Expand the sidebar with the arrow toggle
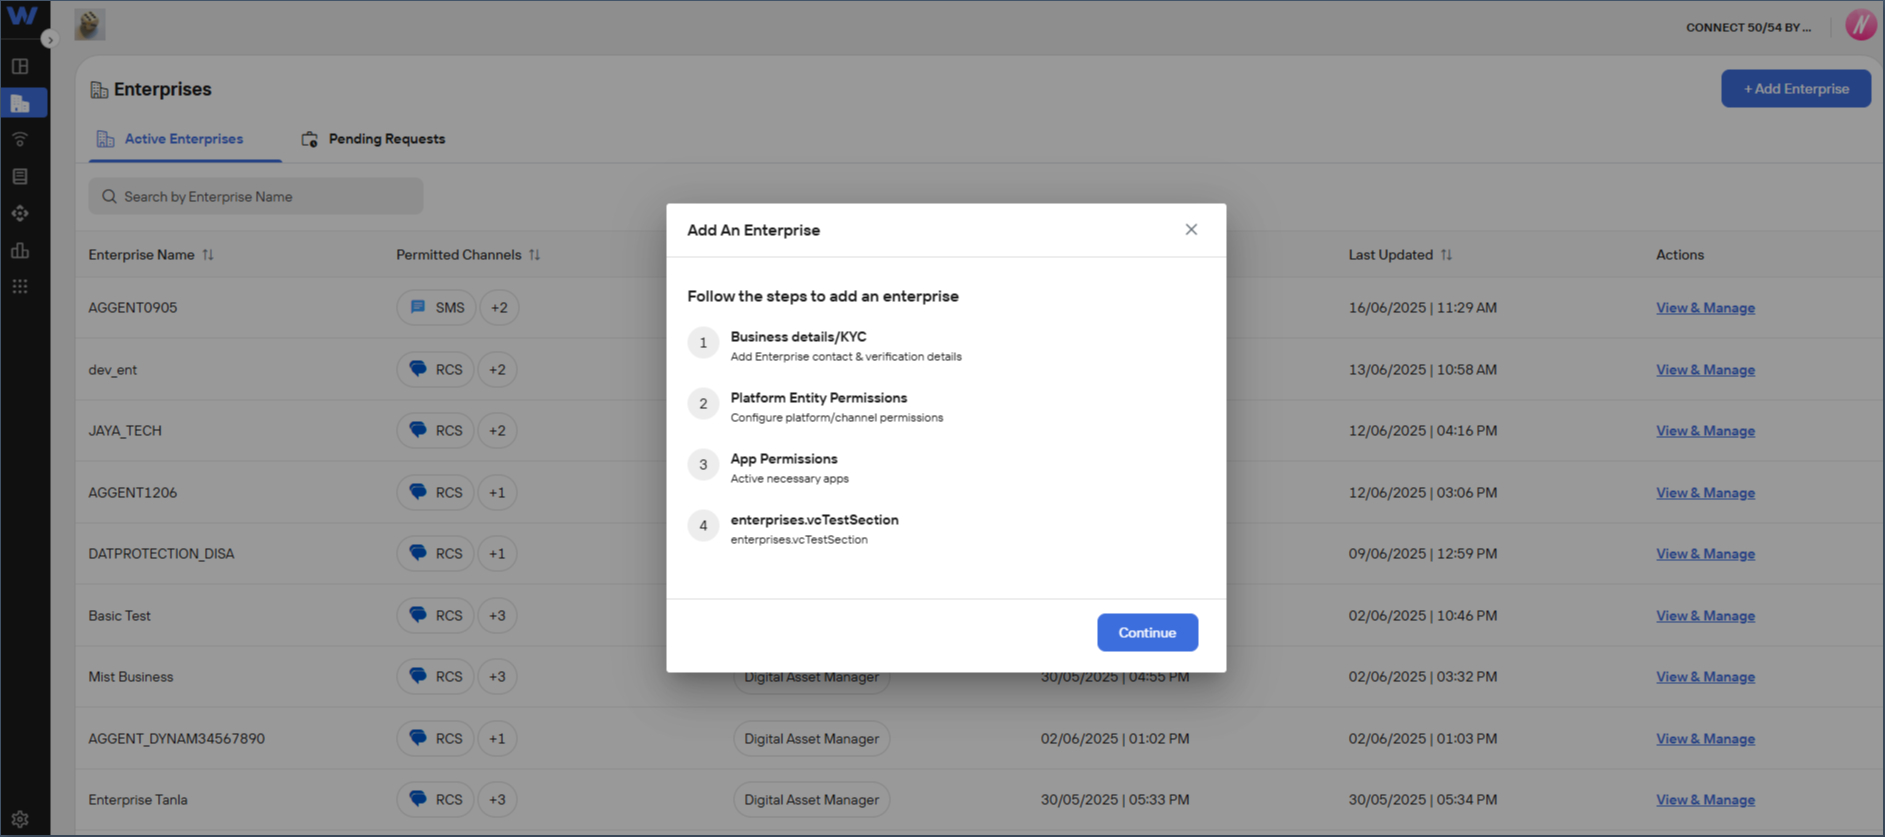Image resolution: width=1885 pixels, height=837 pixels. point(50,39)
